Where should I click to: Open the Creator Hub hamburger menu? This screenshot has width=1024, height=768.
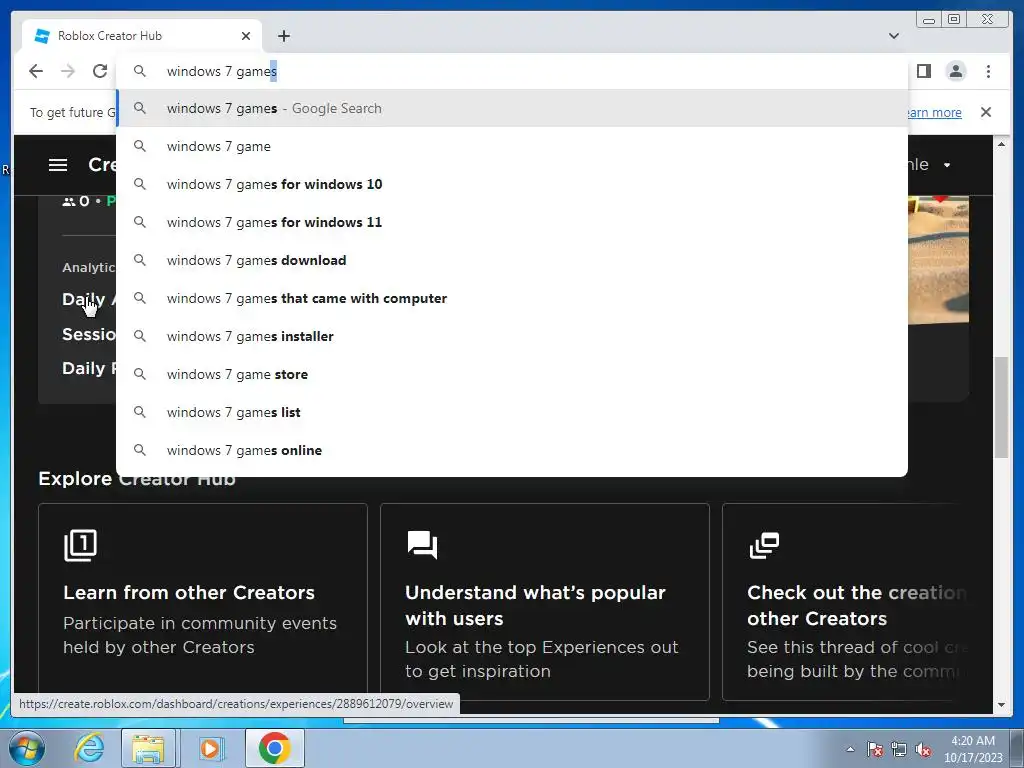tap(58, 165)
